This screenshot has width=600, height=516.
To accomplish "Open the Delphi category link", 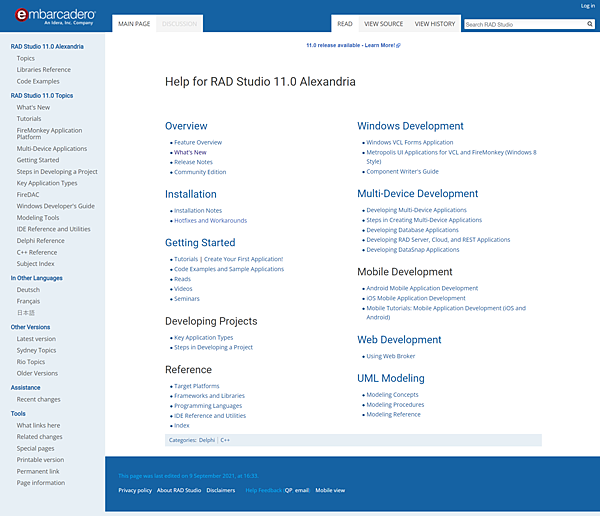I will point(207,440).
